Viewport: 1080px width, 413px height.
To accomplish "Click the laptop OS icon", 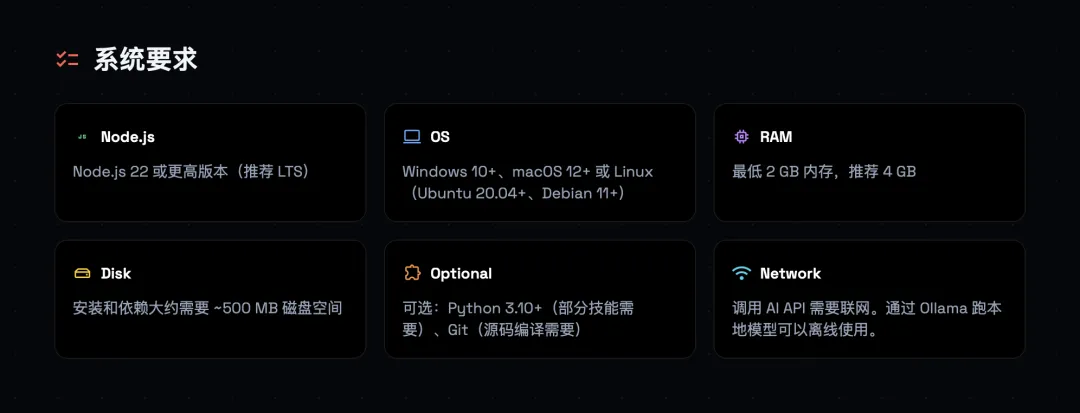I will point(411,137).
